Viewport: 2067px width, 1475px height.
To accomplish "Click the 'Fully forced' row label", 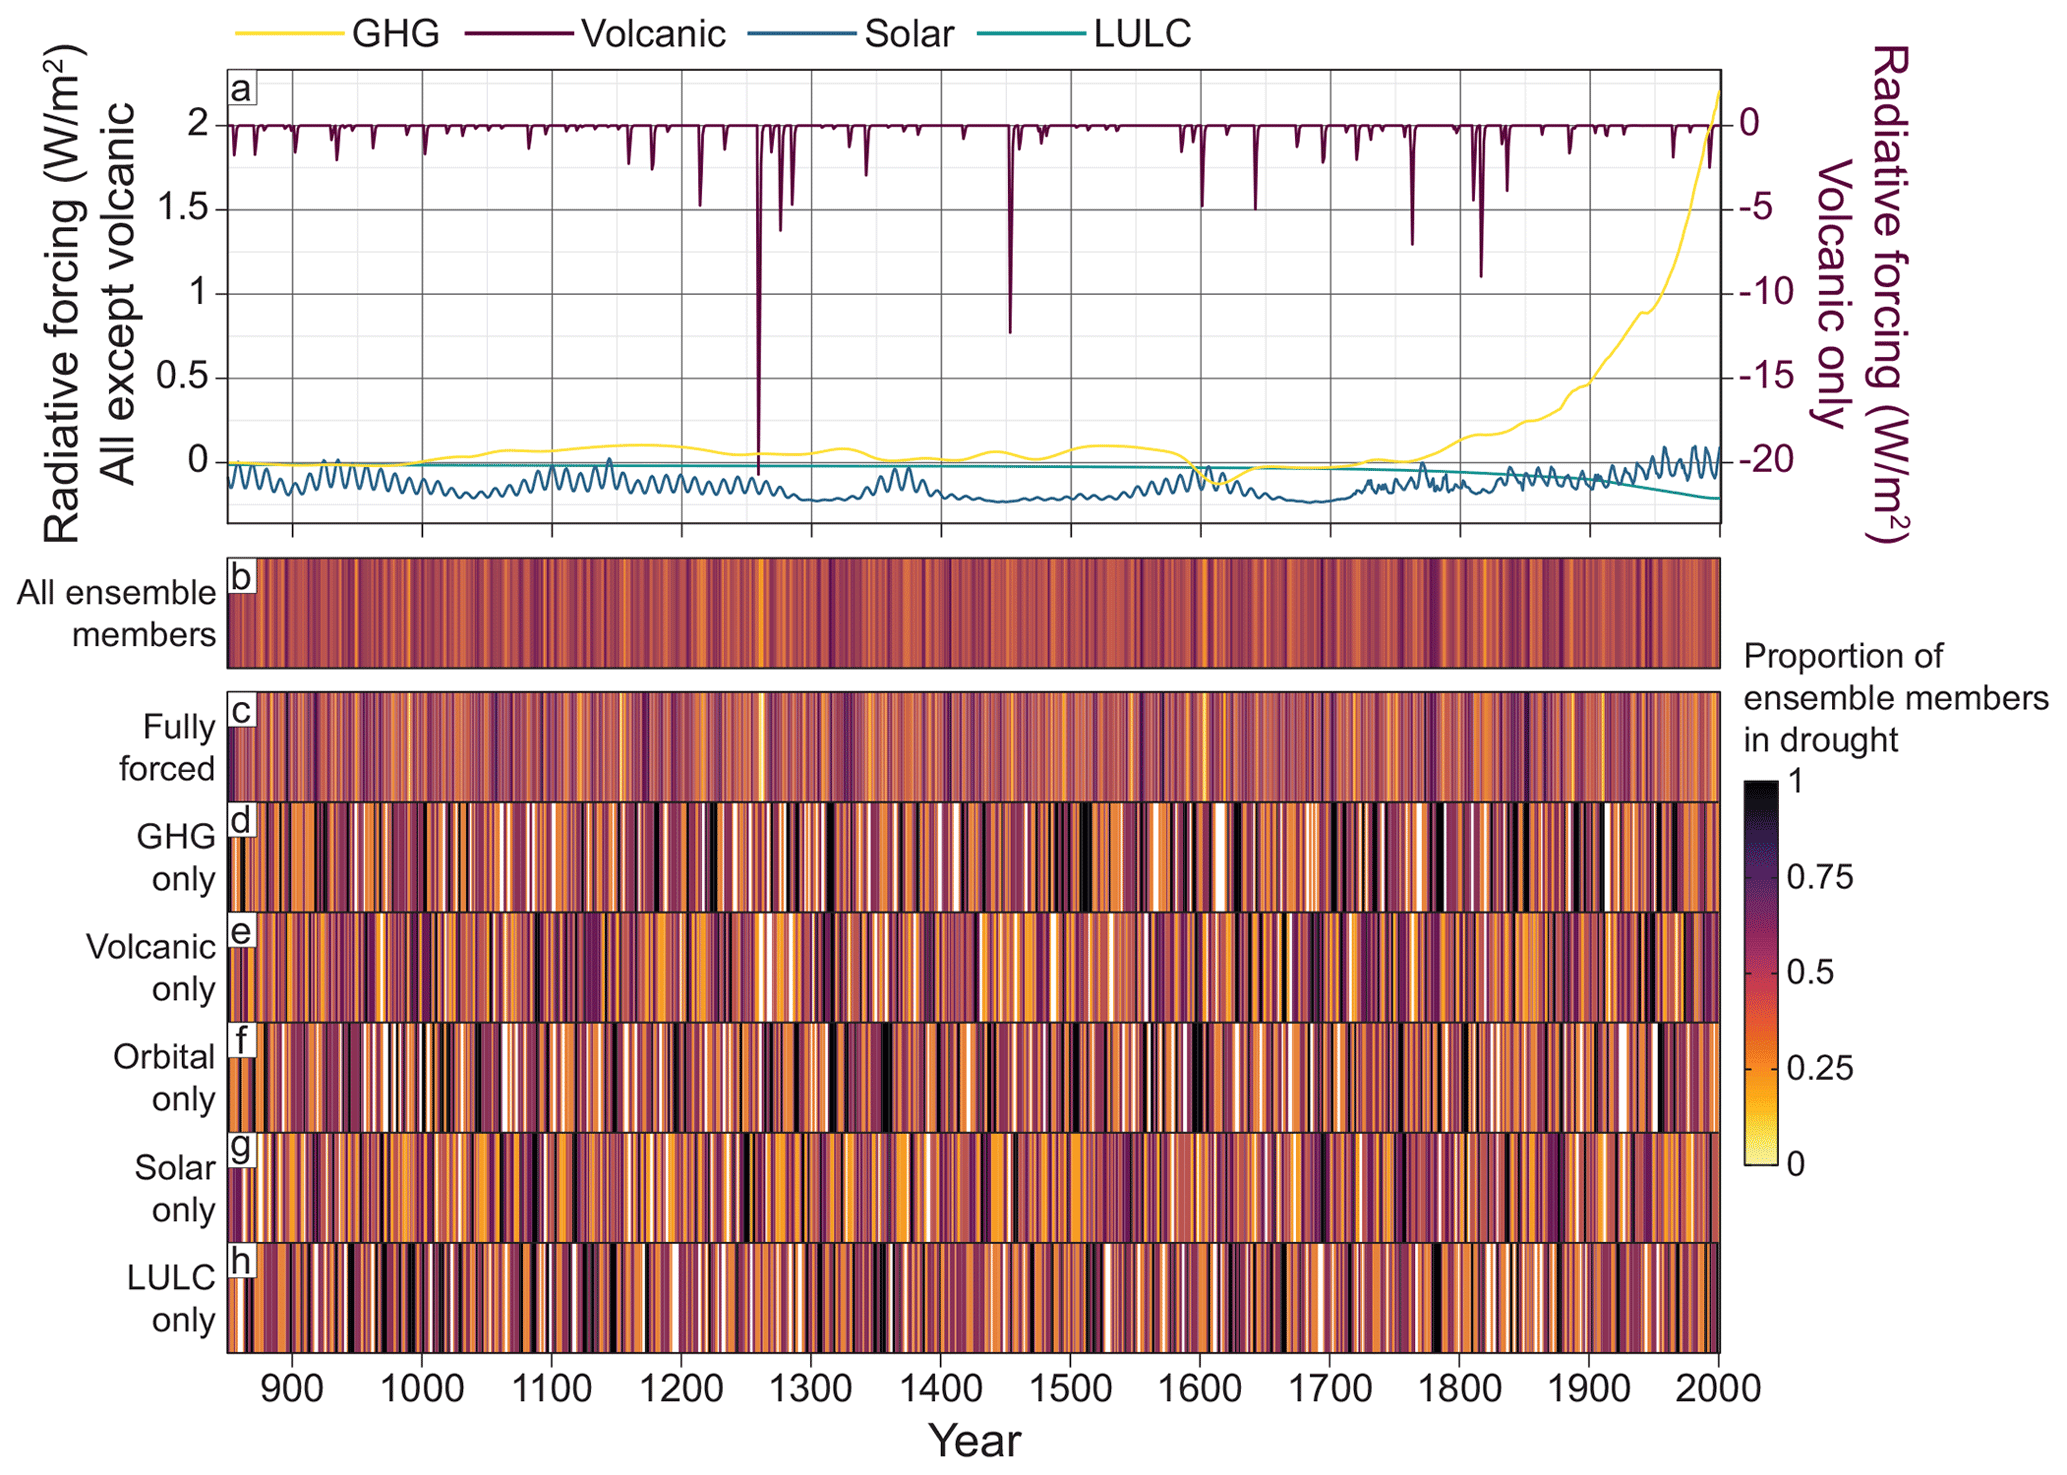I will click(x=168, y=747).
